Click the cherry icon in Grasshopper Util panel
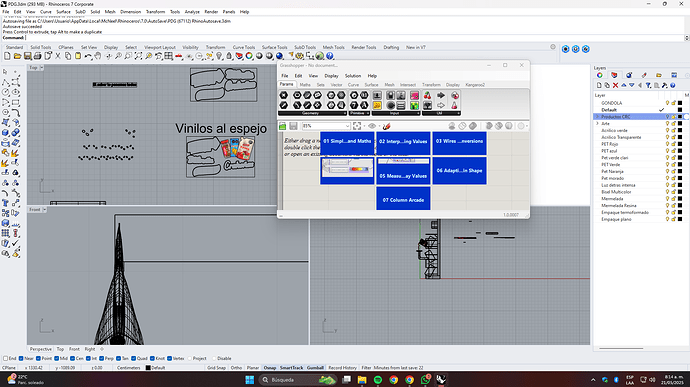 (427, 95)
